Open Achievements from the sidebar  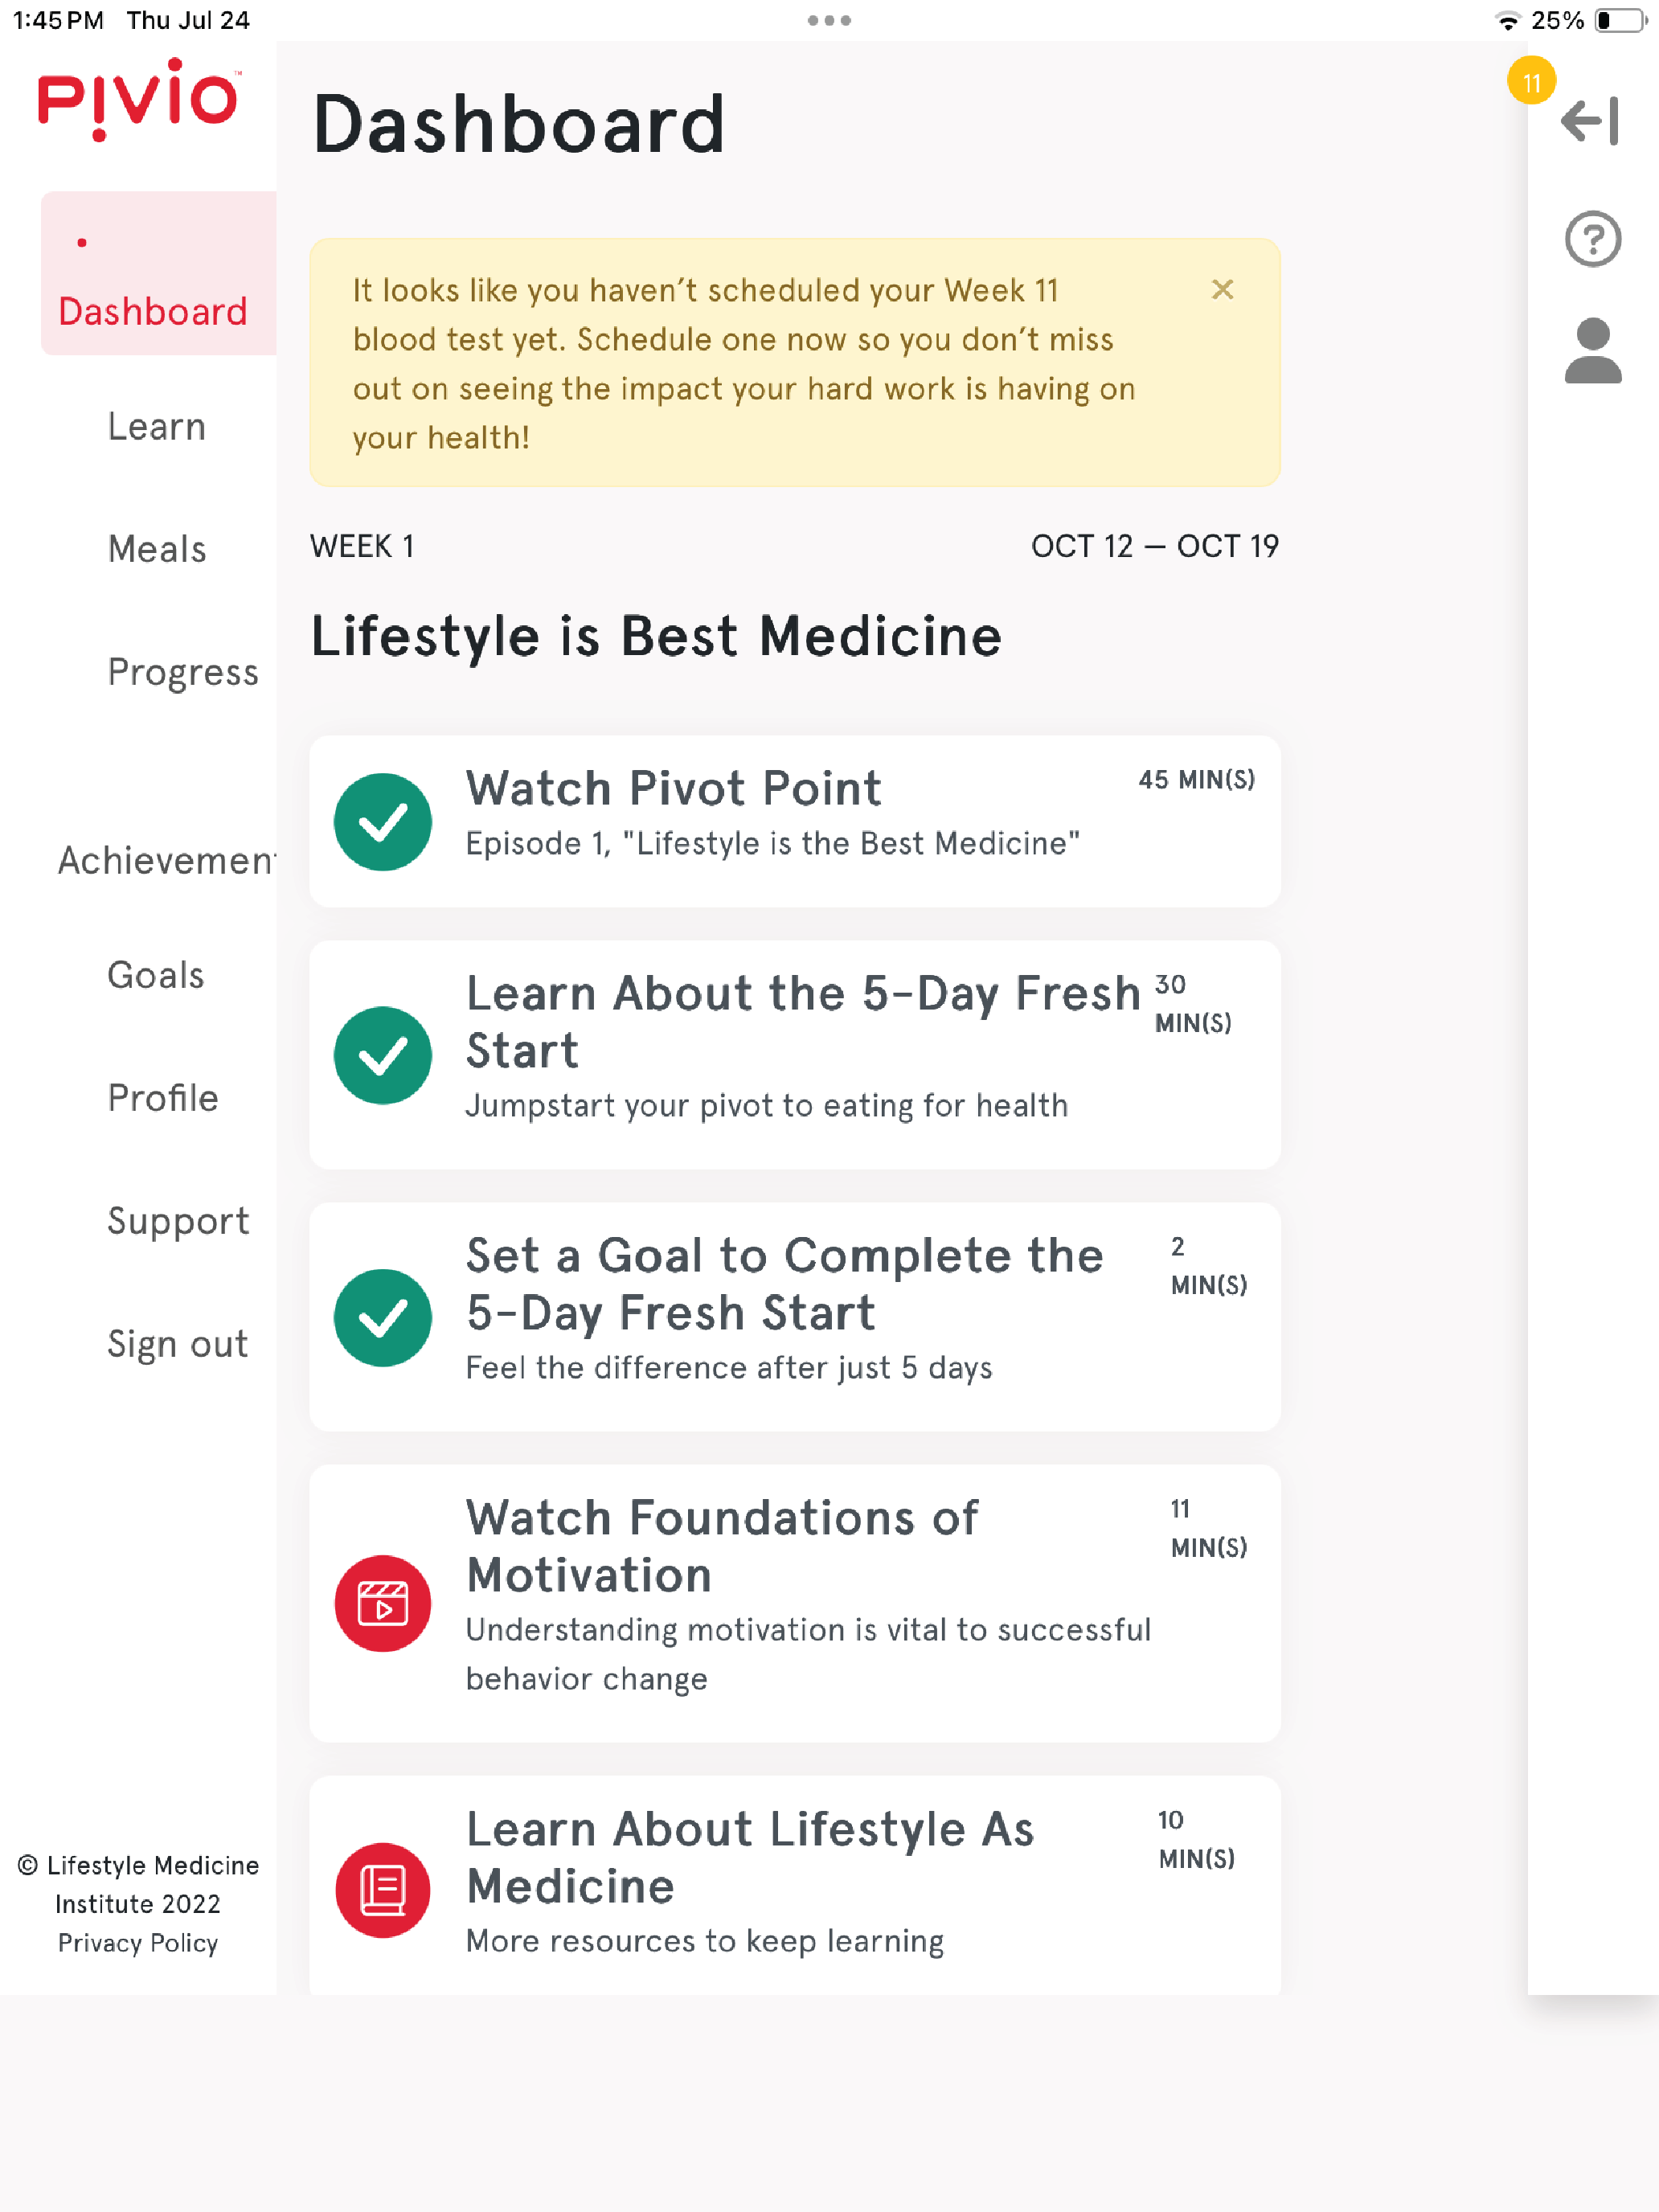pos(167,860)
